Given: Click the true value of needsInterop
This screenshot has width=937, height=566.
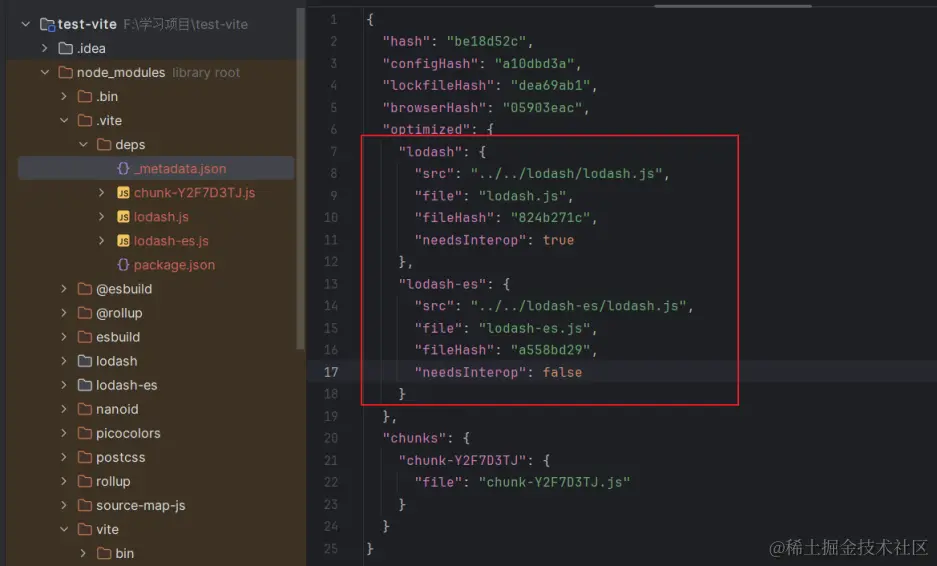Looking at the screenshot, I should tap(558, 240).
